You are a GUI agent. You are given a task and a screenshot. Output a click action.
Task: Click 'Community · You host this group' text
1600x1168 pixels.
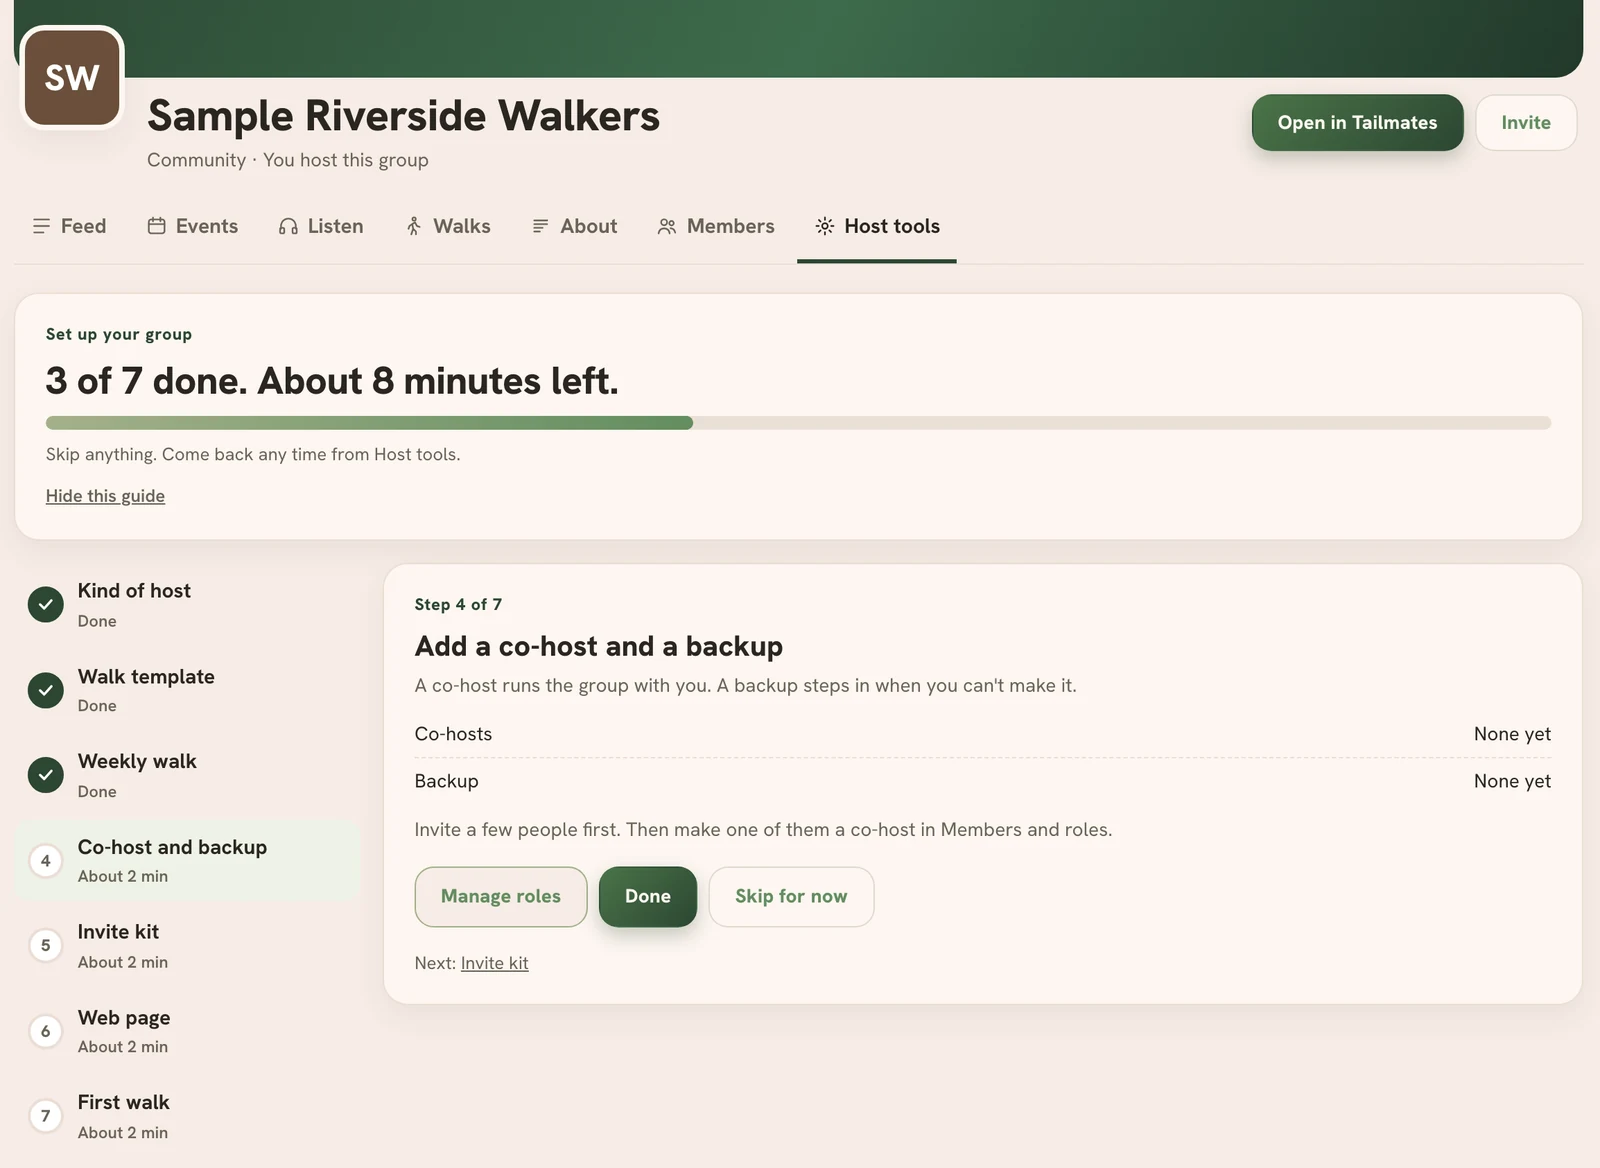pyautogui.click(x=288, y=160)
